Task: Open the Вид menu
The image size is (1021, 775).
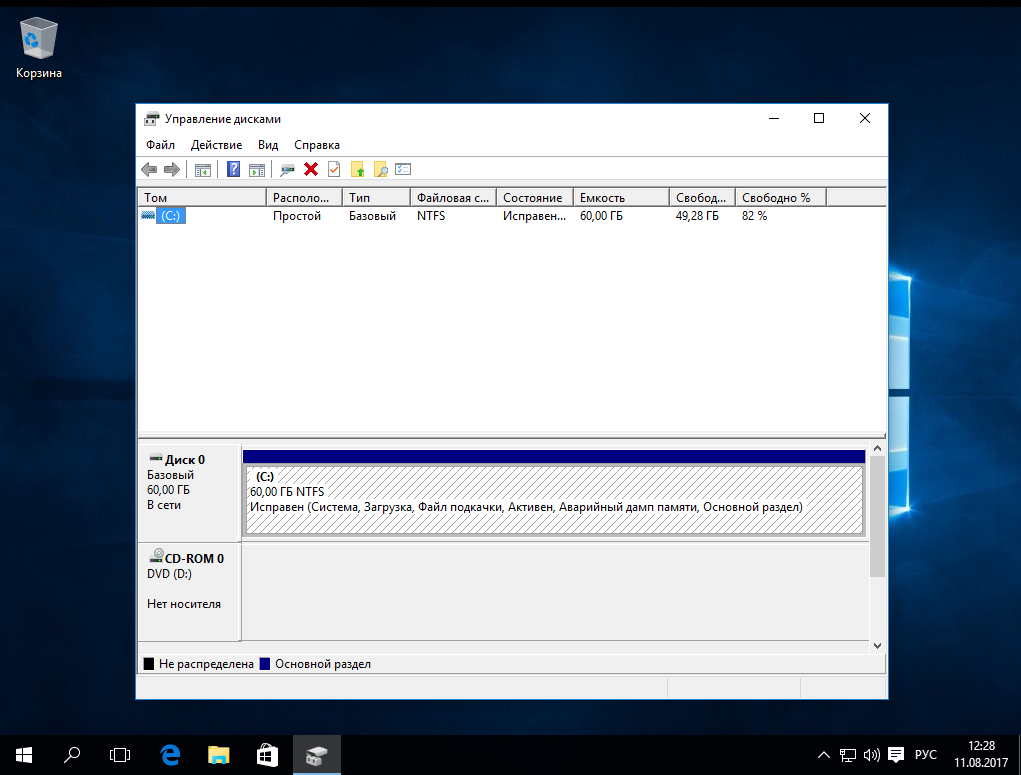Action: tap(268, 145)
